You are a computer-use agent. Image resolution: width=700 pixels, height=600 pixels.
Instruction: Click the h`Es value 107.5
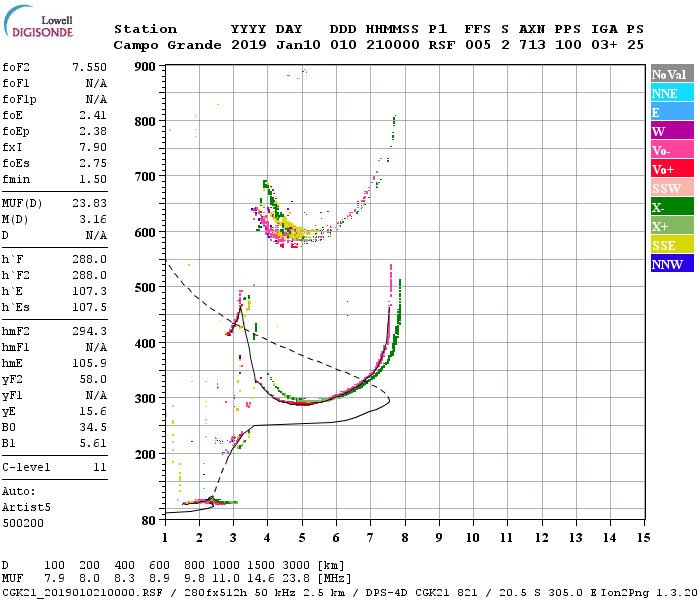coord(89,308)
